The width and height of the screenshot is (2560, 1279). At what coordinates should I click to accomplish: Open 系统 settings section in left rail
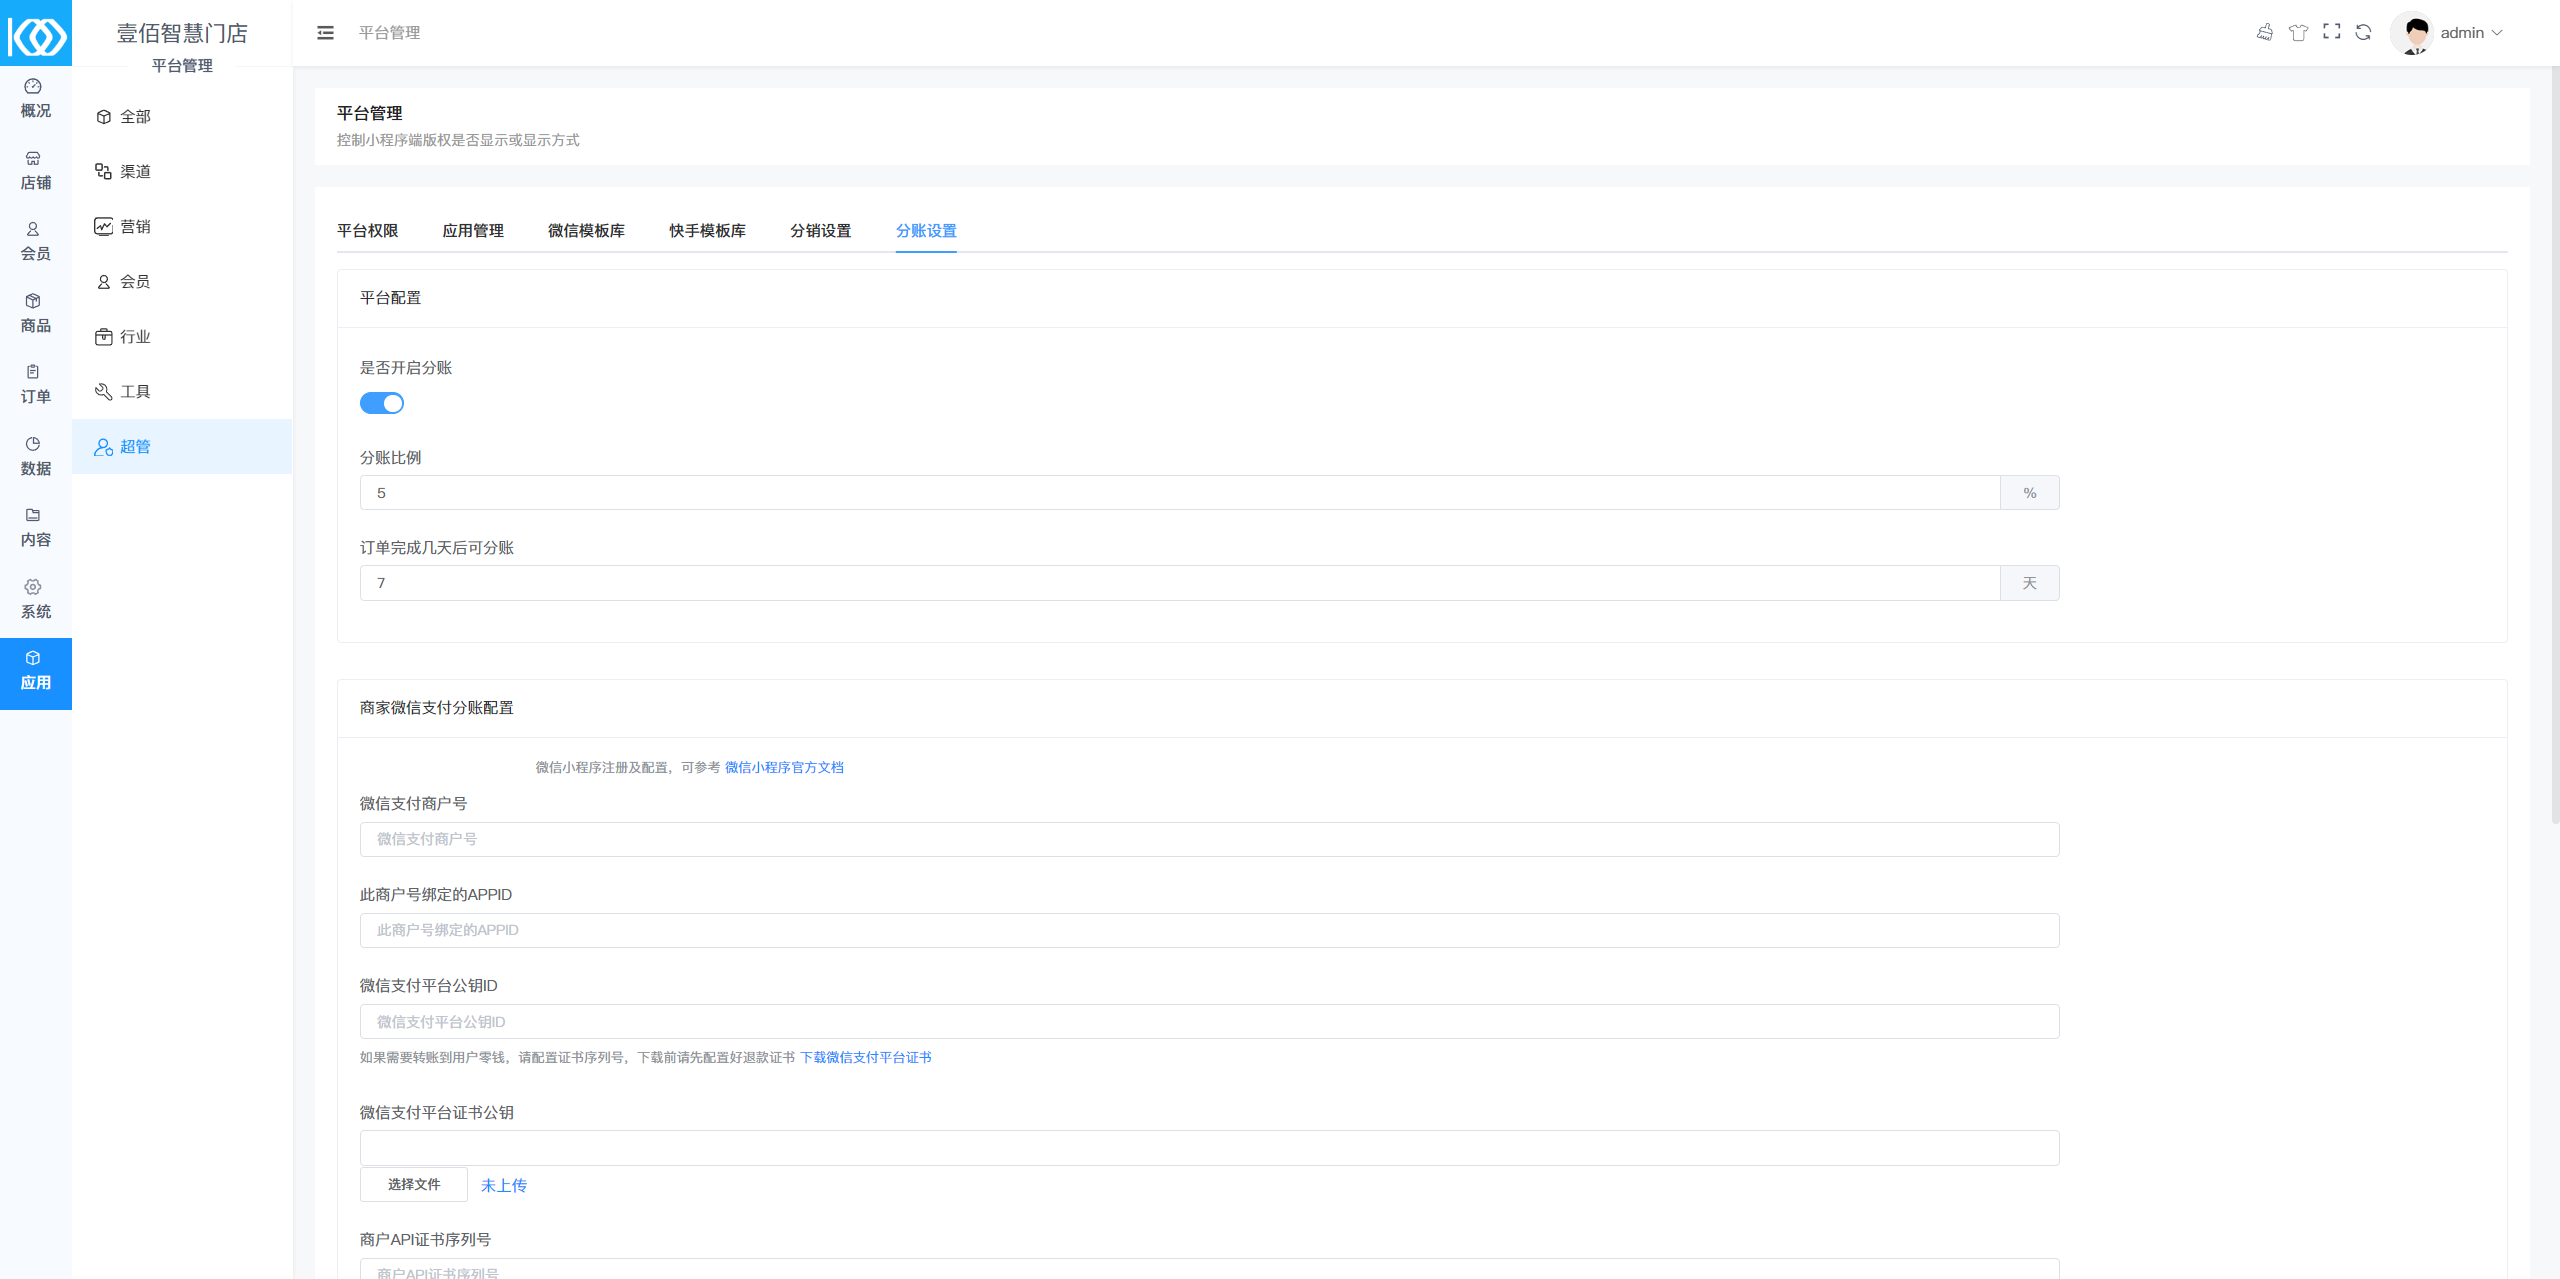pos(35,599)
